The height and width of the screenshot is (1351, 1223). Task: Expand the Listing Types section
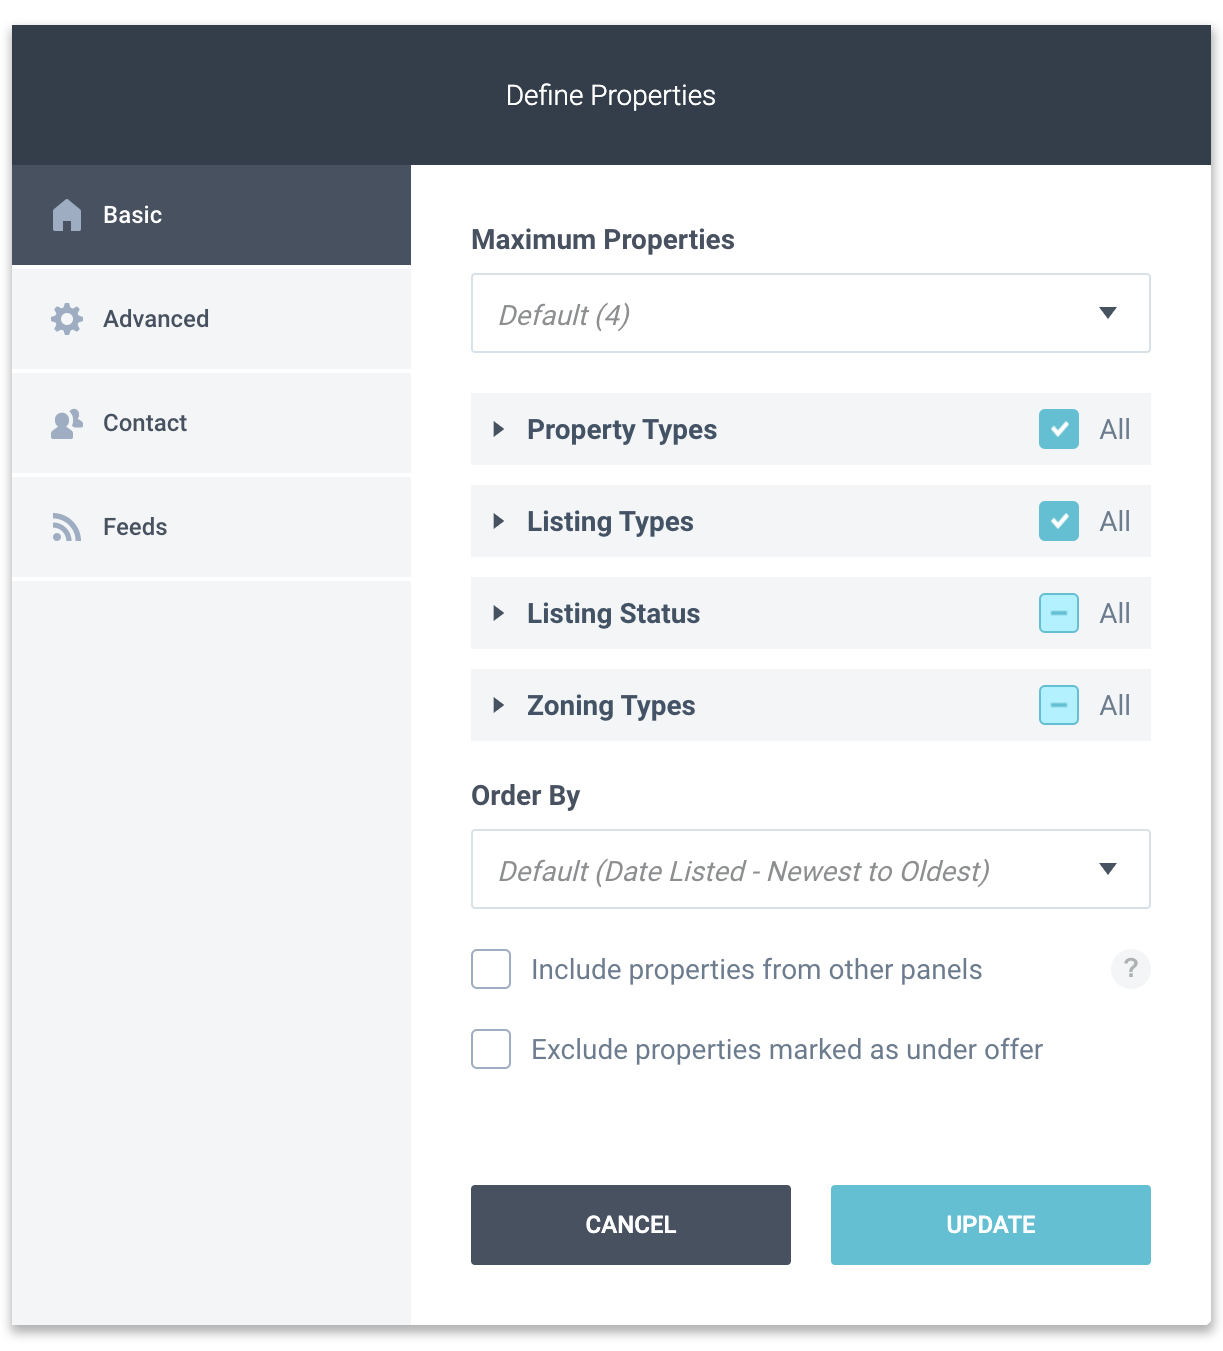[499, 521]
